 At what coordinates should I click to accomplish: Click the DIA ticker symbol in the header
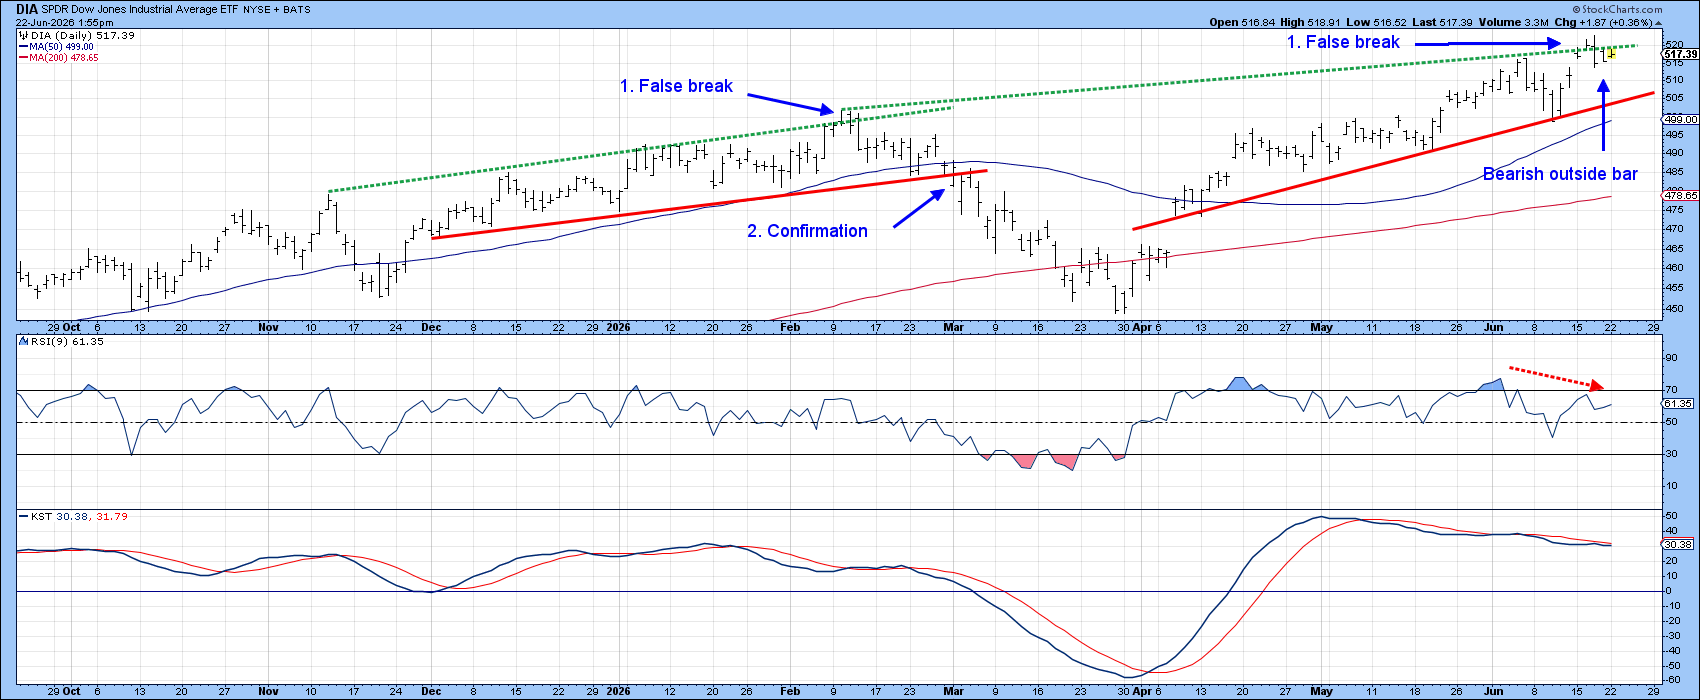click(x=26, y=7)
